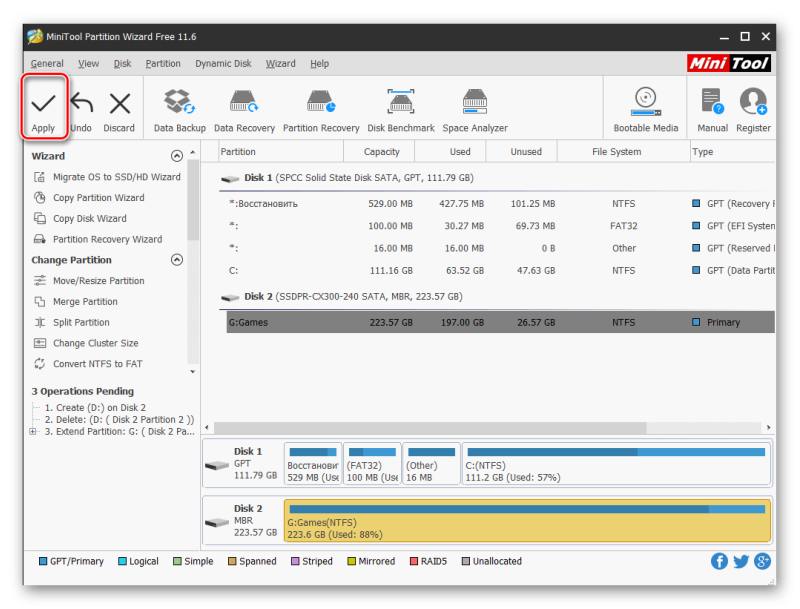Open the Google Plus share icon
800x609 pixels.
[762, 562]
